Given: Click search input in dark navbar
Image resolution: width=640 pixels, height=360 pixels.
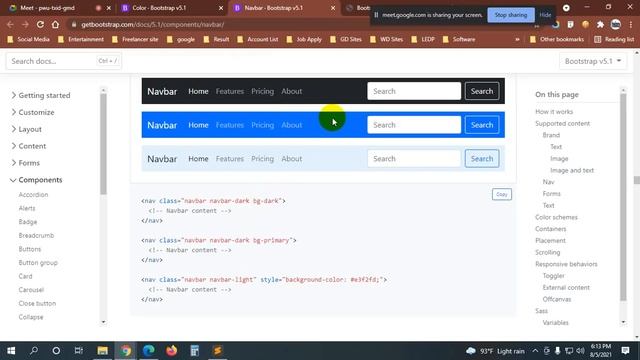Looking at the screenshot, I should [x=414, y=91].
